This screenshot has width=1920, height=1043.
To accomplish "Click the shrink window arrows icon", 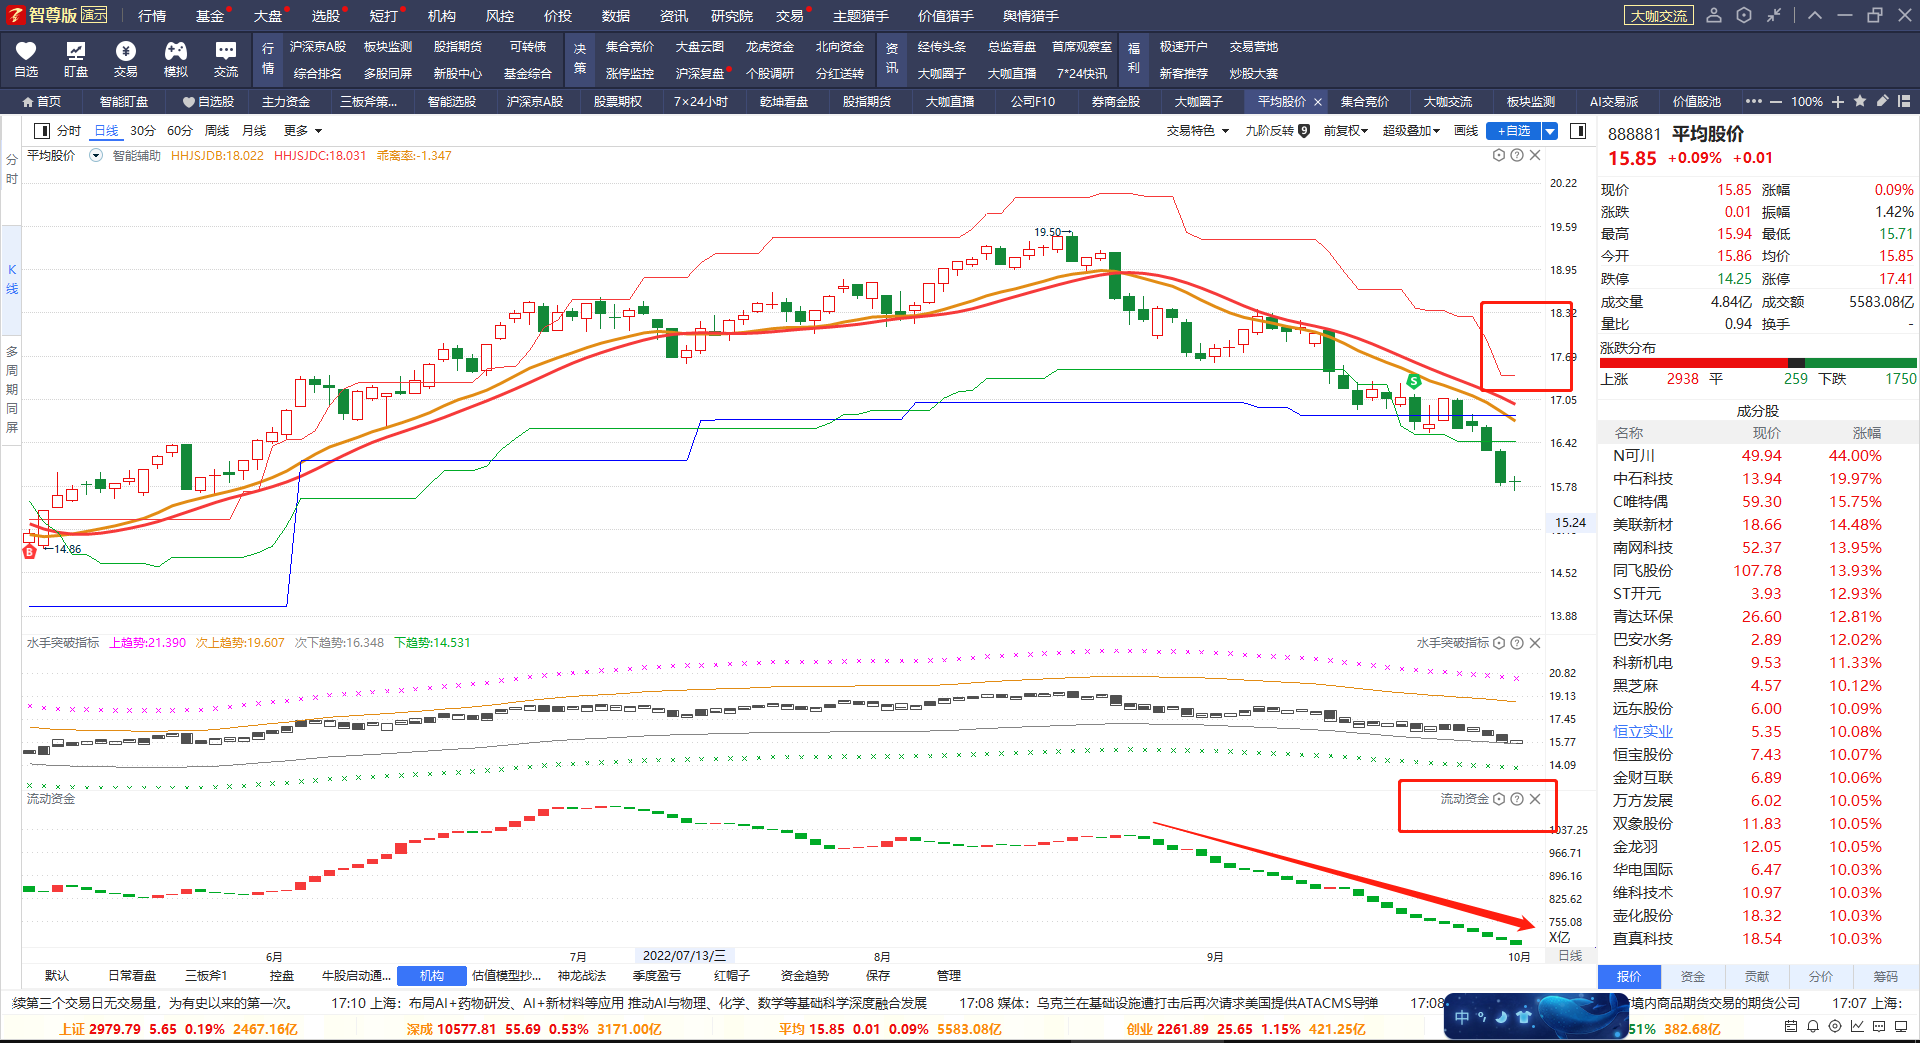I will tap(1774, 15).
